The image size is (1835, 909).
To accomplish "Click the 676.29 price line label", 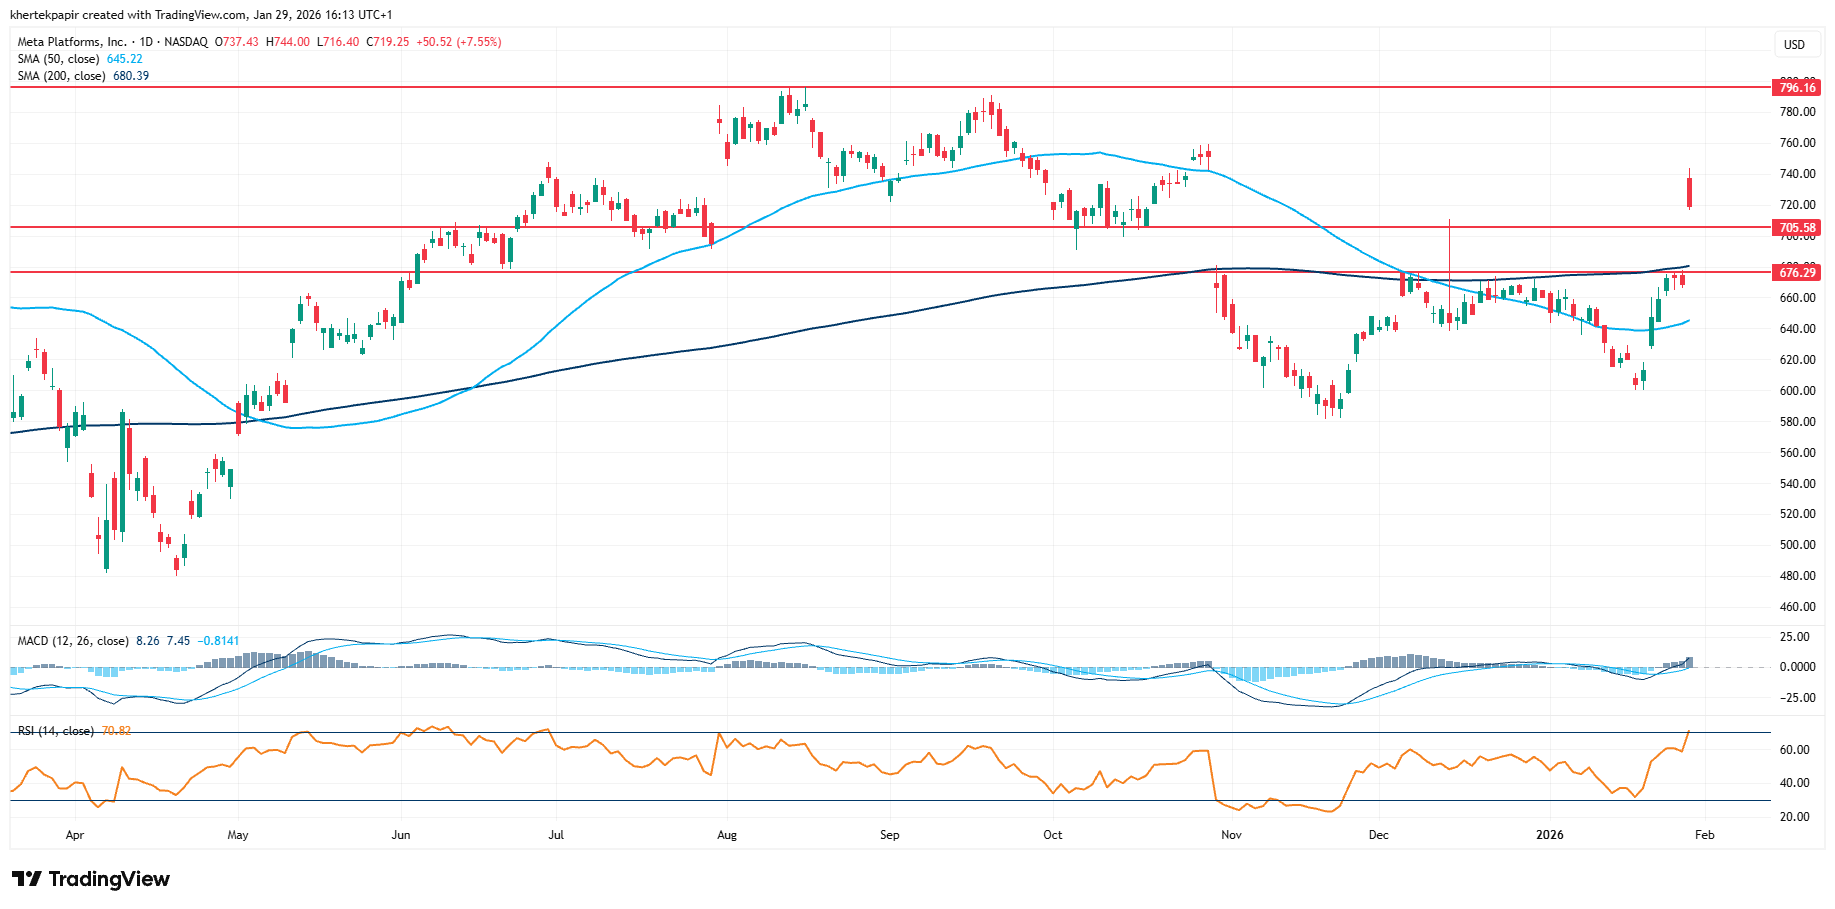I will (x=1796, y=272).
